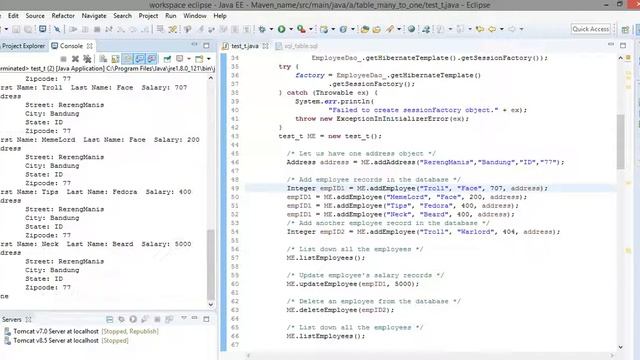Minimize the Servers view panel

pos(195,318)
